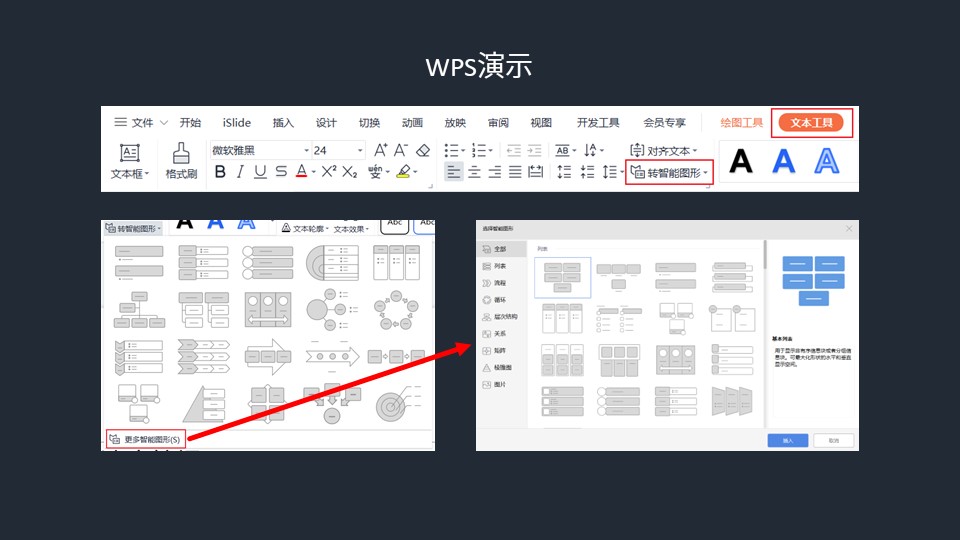
Task: Click the yellow highlighter pen icon
Action: pyautogui.click(x=403, y=172)
